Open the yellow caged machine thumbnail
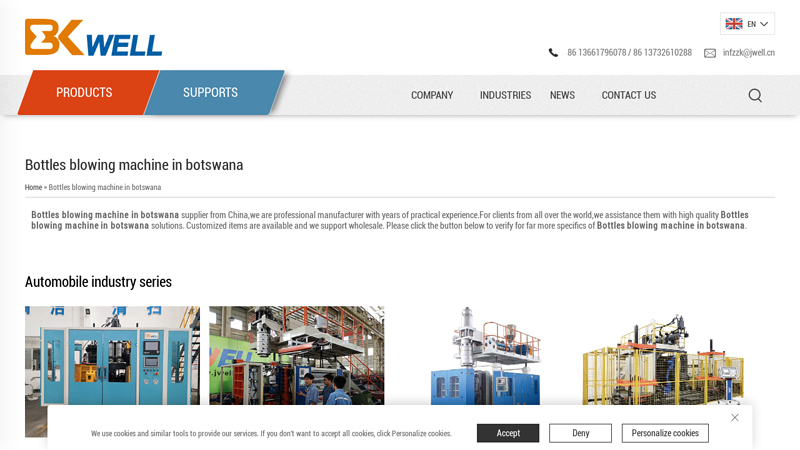Viewport: 800px width, 450px height. 664,359
